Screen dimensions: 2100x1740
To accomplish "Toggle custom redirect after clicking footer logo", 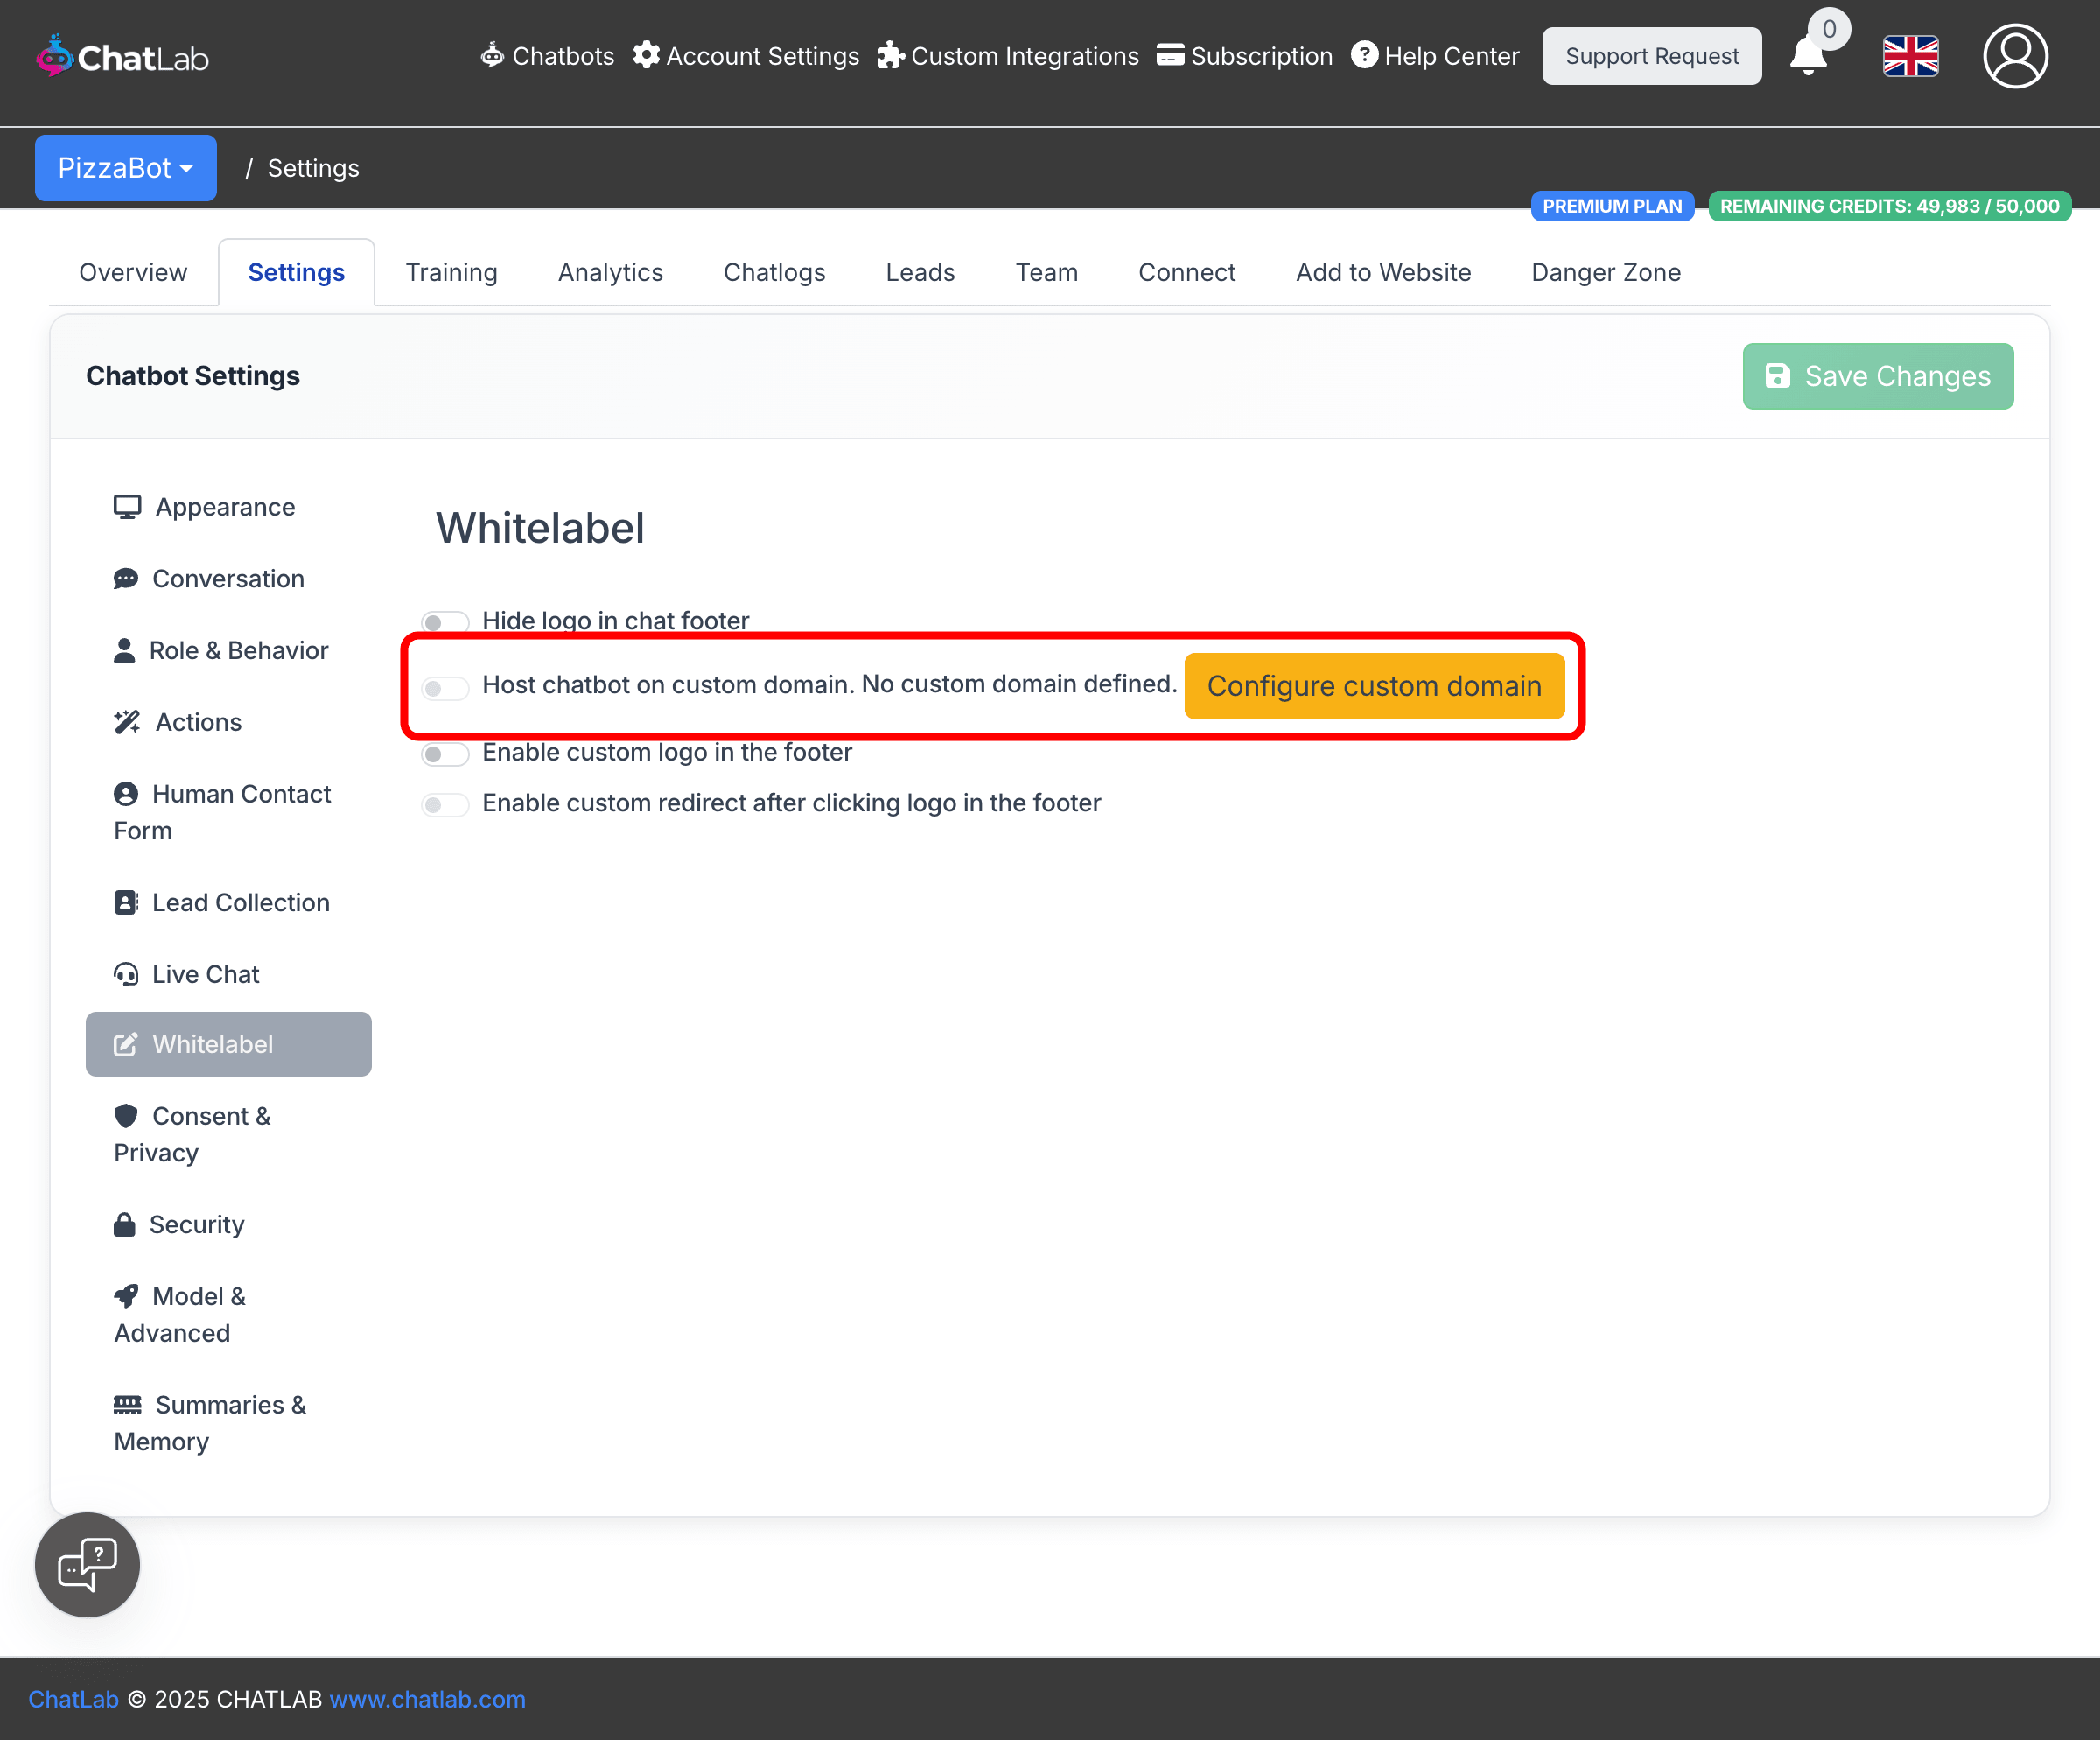I will pyautogui.click(x=444, y=804).
